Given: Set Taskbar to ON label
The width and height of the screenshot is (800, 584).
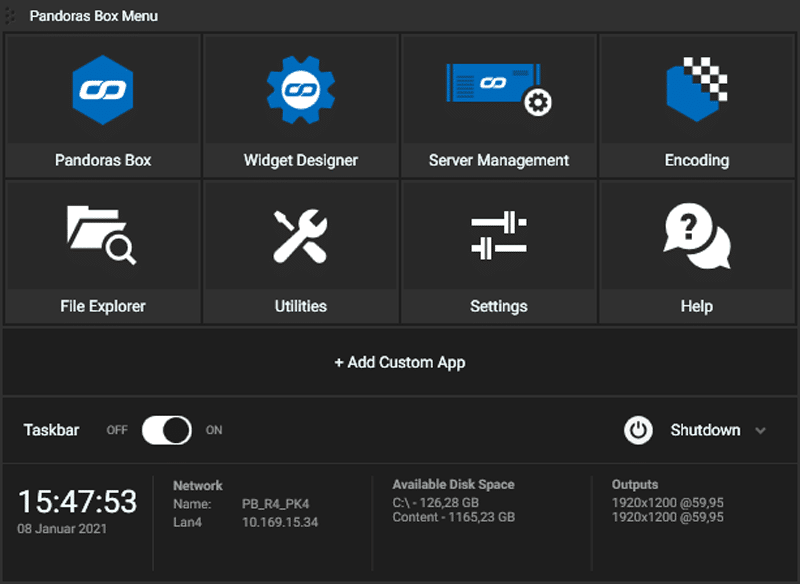Looking at the screenshot, I should 214,431.
